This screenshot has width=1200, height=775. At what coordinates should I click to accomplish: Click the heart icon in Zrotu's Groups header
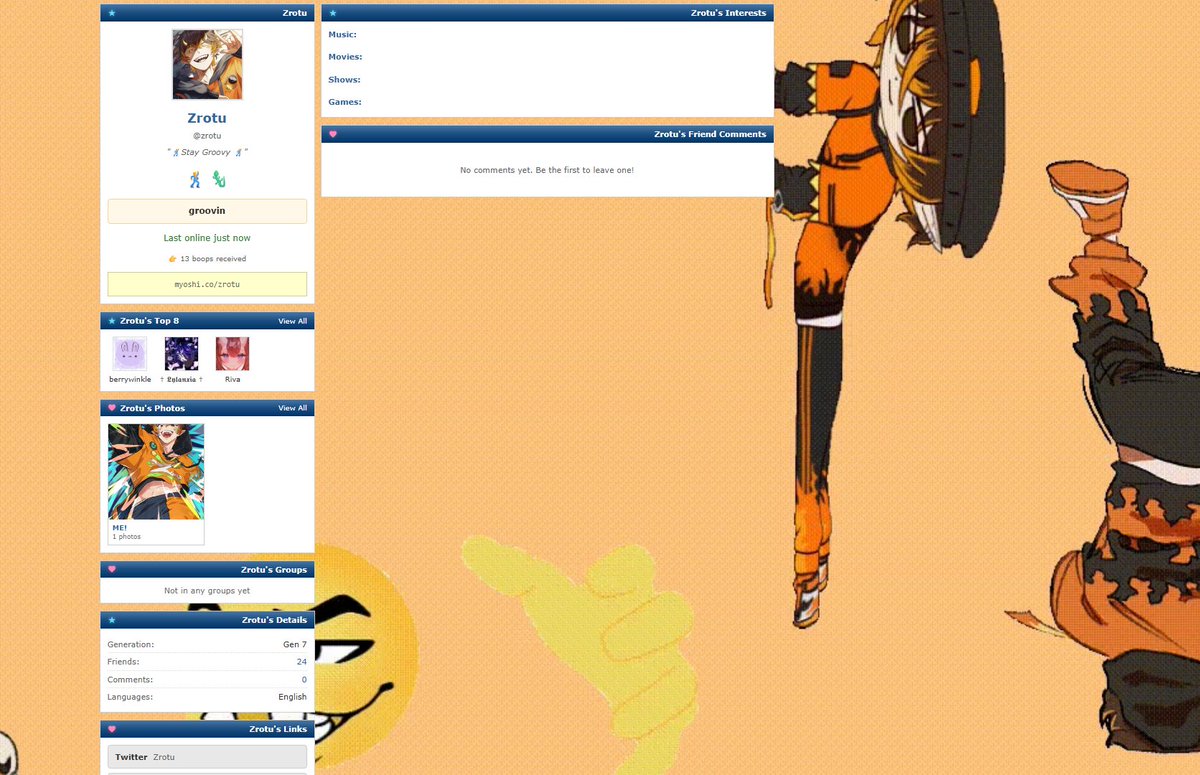coord(112,569)
